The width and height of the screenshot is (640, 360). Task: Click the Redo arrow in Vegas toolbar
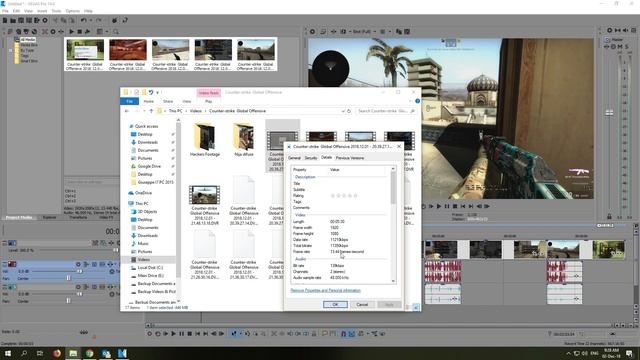click(98, 20)
